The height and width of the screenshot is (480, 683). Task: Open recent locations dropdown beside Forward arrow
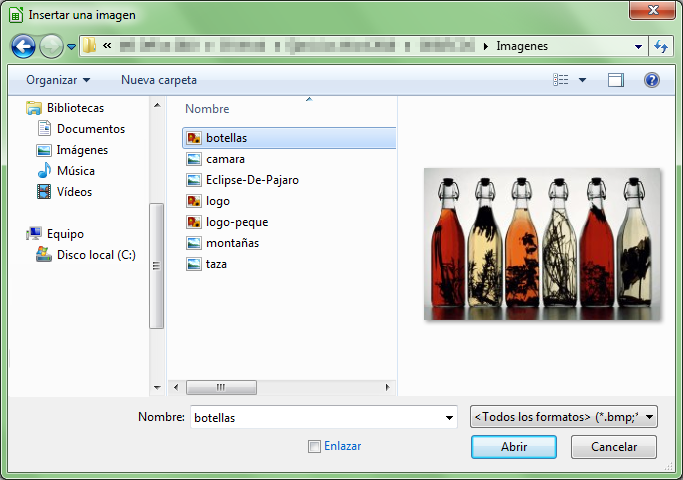(x=71, y=46)
